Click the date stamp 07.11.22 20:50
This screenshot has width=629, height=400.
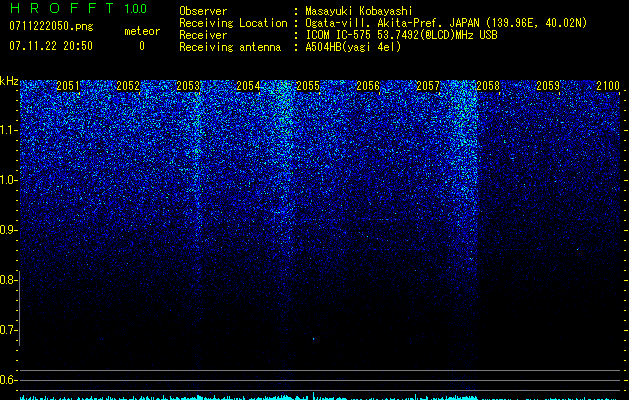(51, 46)
